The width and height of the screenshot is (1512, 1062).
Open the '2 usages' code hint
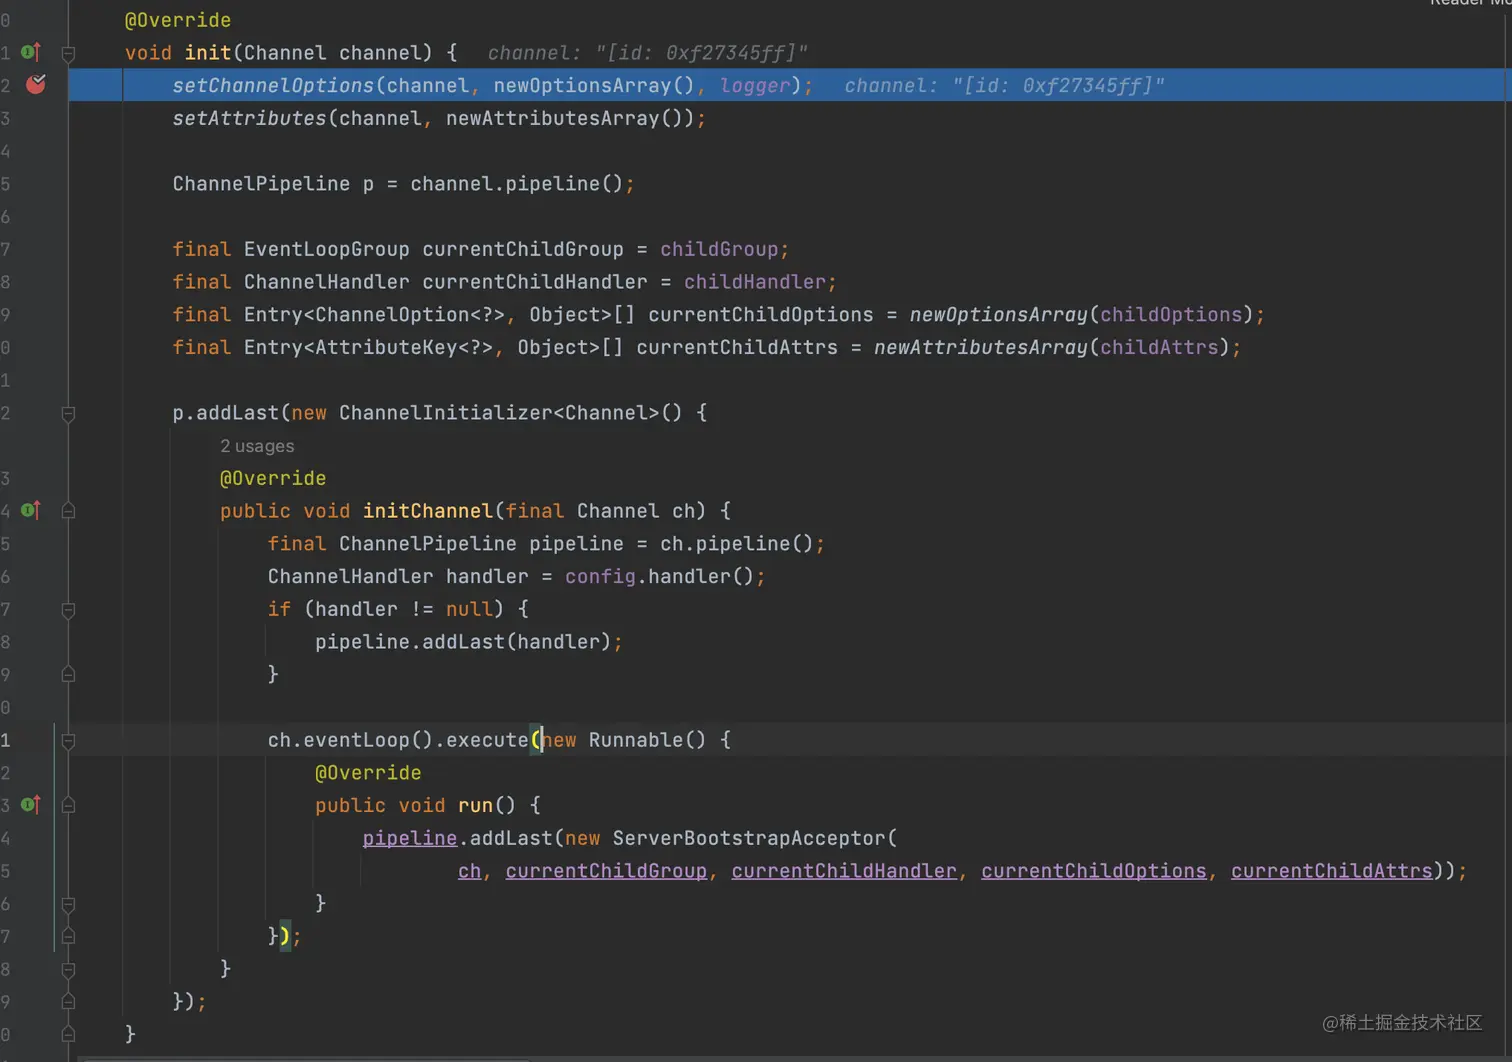[257, 446]
